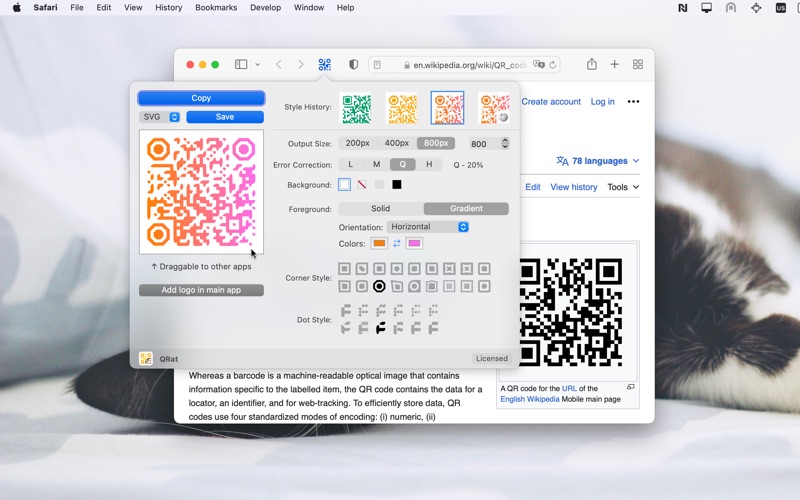Image resolution: width=800 pixels, height=500 pixels.
Task: Click the reader view icon in address bar
Action: [x=377, y=65]
